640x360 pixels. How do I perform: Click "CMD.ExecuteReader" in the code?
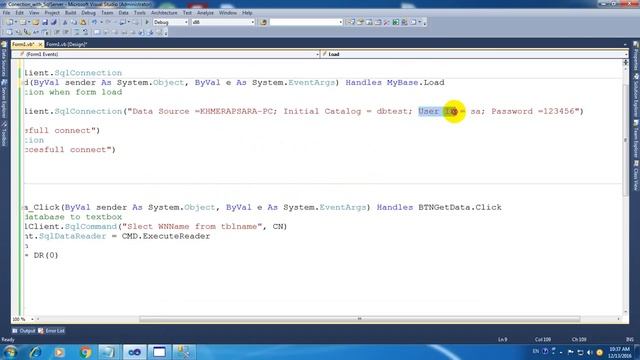[x=166, y=236]
